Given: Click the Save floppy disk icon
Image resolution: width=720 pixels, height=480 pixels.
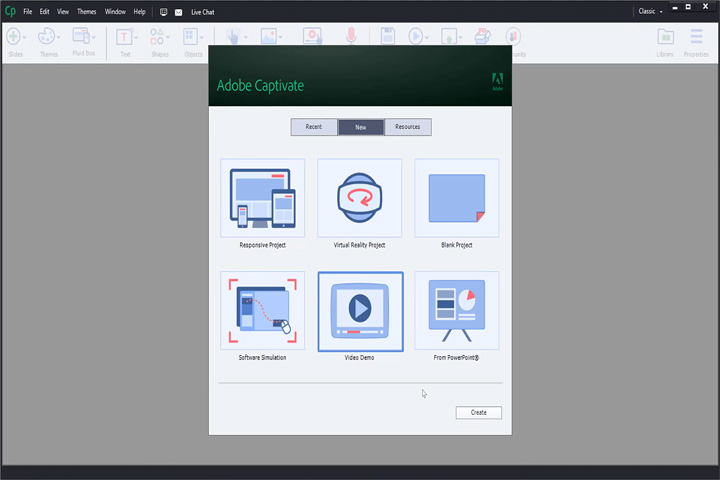Looking at the screenshot, I should [x=388, y=36].
